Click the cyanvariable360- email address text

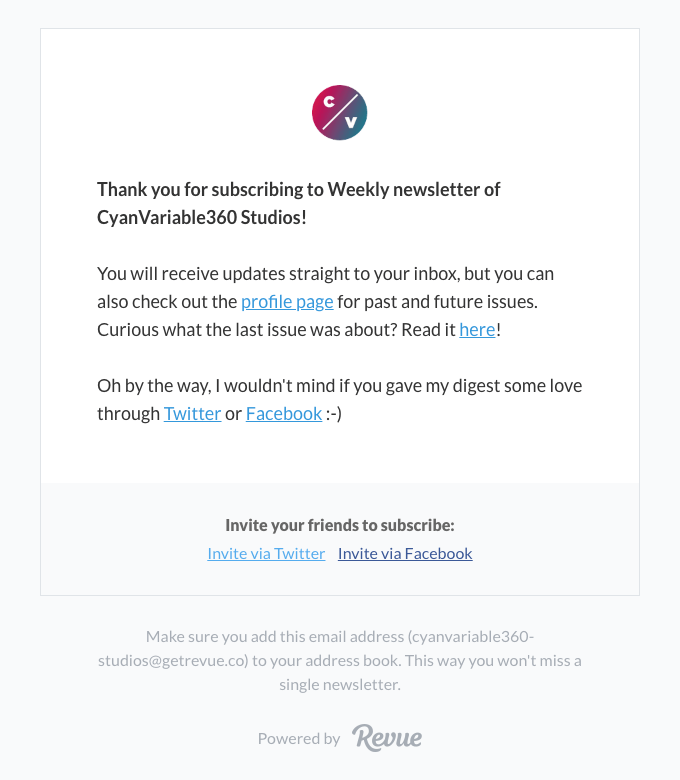click(471, 637)
